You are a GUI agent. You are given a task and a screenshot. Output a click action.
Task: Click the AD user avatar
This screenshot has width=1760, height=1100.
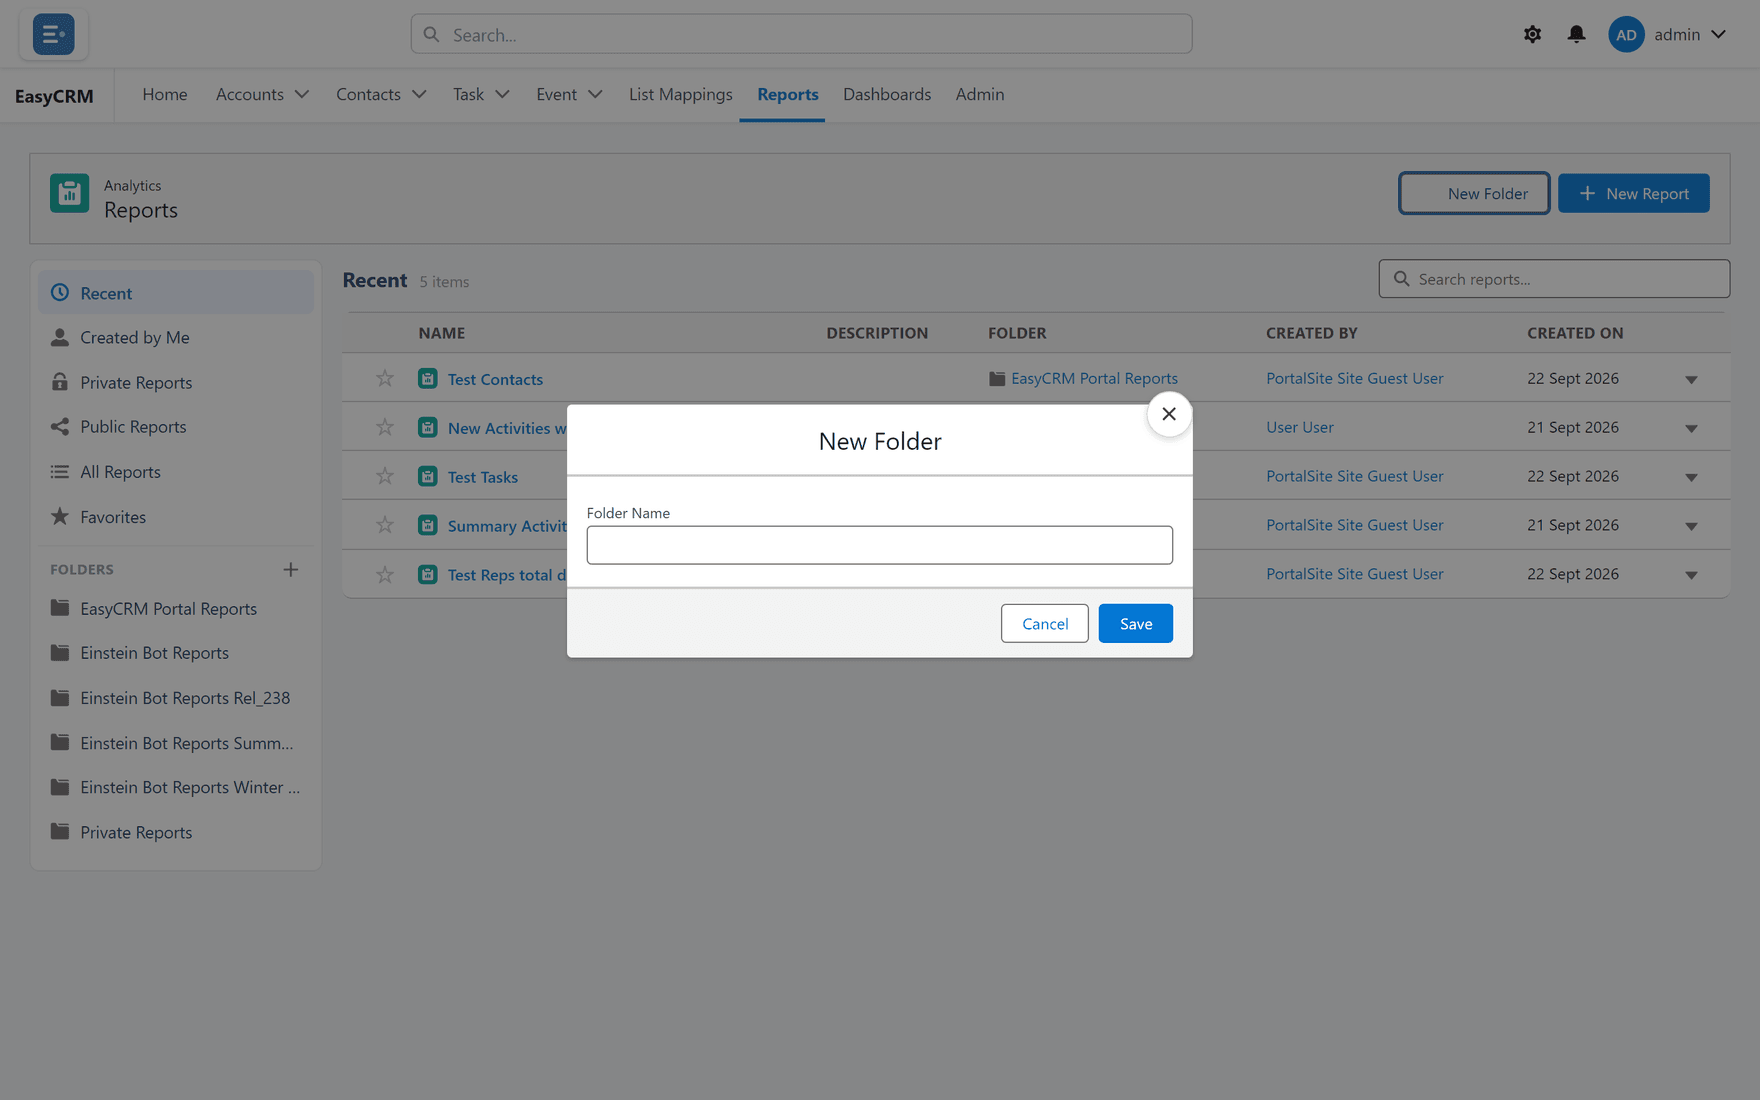coord(1626,34)
